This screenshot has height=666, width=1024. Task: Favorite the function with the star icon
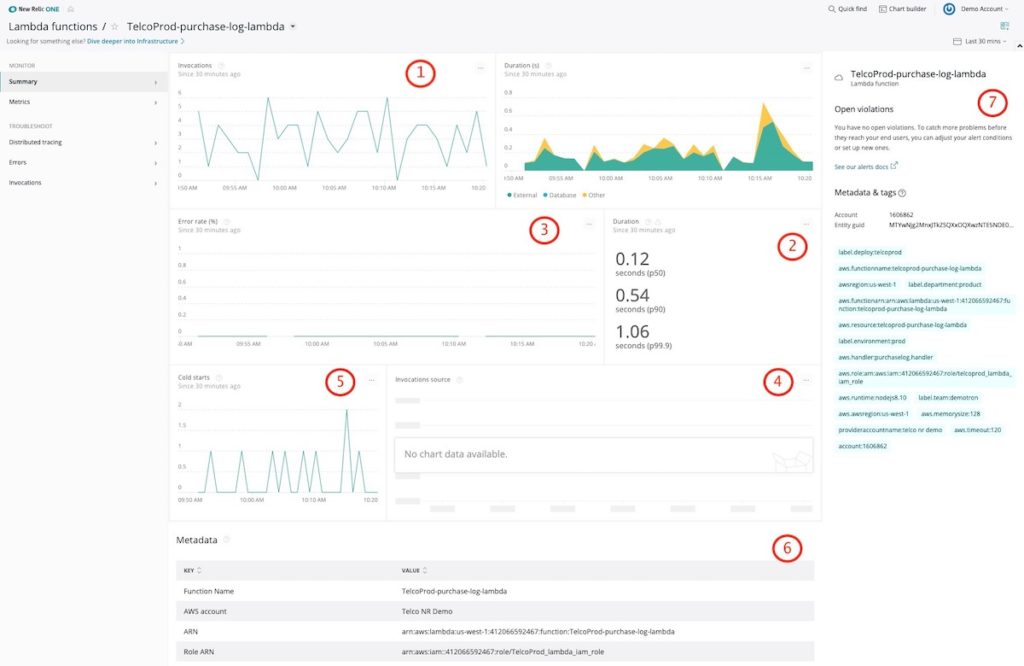(x=114, y=27)
